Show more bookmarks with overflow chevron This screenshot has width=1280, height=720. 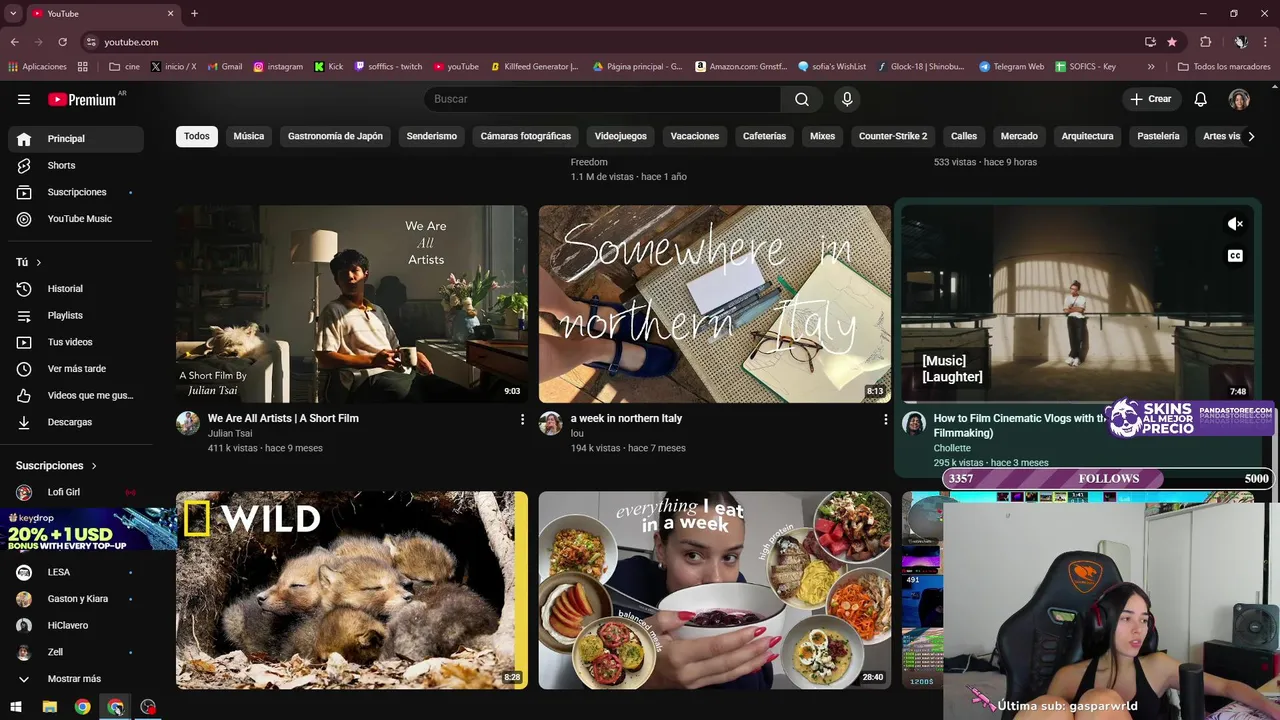[1151, 67]
